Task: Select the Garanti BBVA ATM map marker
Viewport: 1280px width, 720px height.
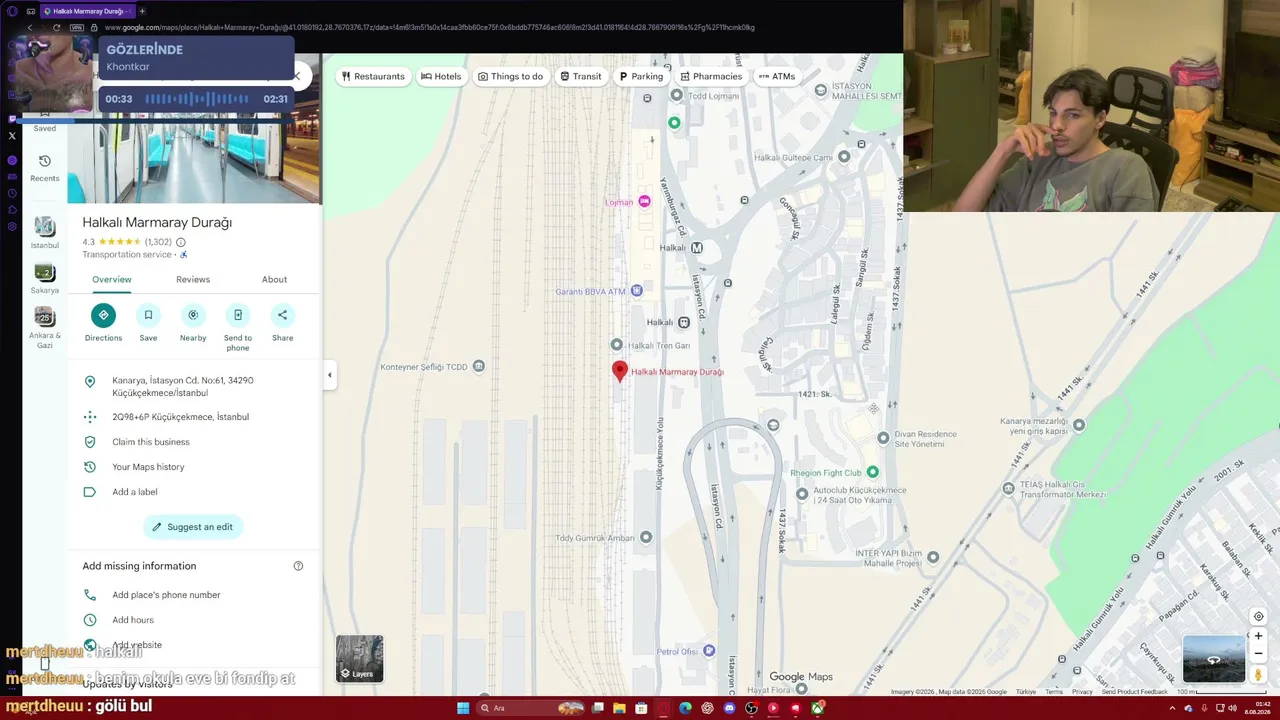Action: tap(637, 291)
